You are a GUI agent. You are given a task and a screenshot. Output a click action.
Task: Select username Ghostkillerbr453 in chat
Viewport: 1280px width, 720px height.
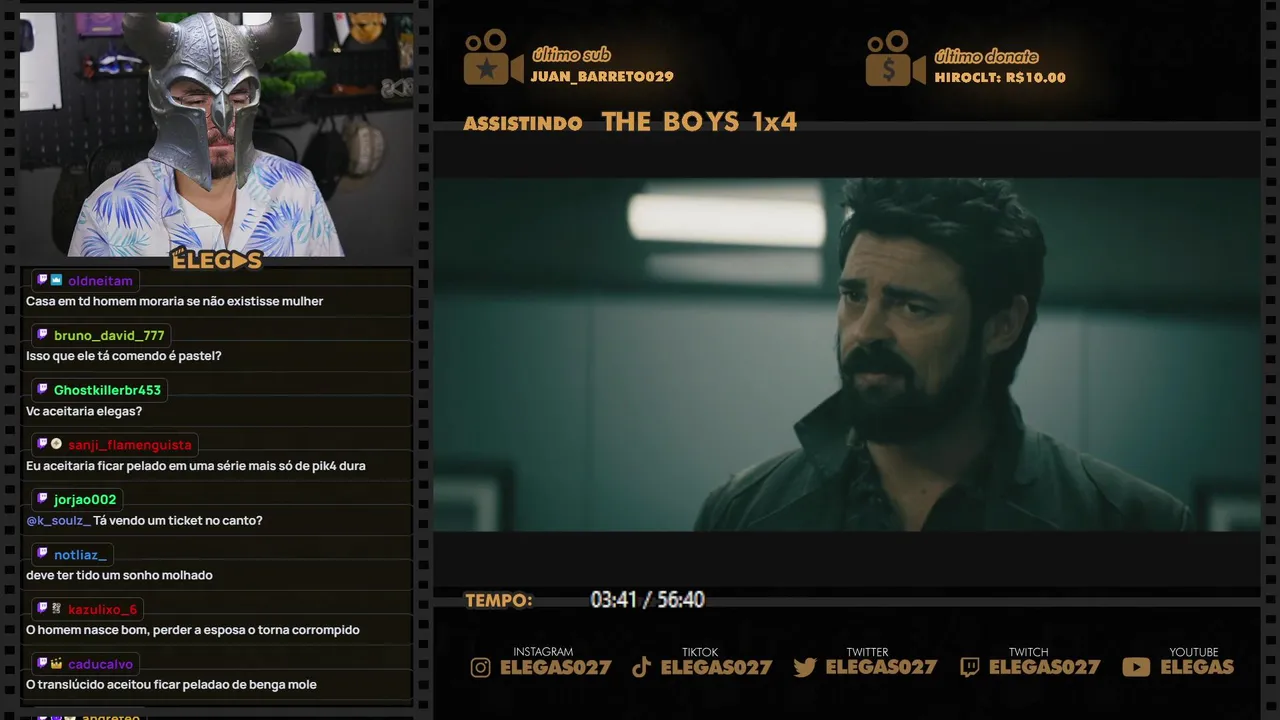click(x=107, y=390)
